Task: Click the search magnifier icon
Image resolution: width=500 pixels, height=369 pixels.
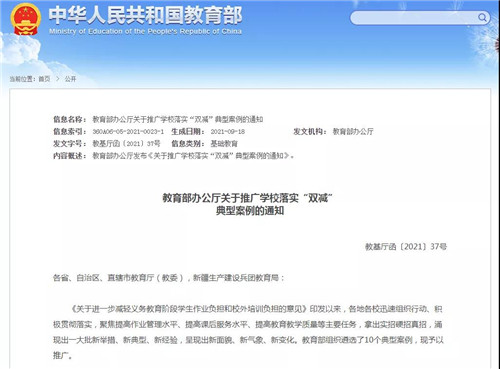Action: click(482, 17)
